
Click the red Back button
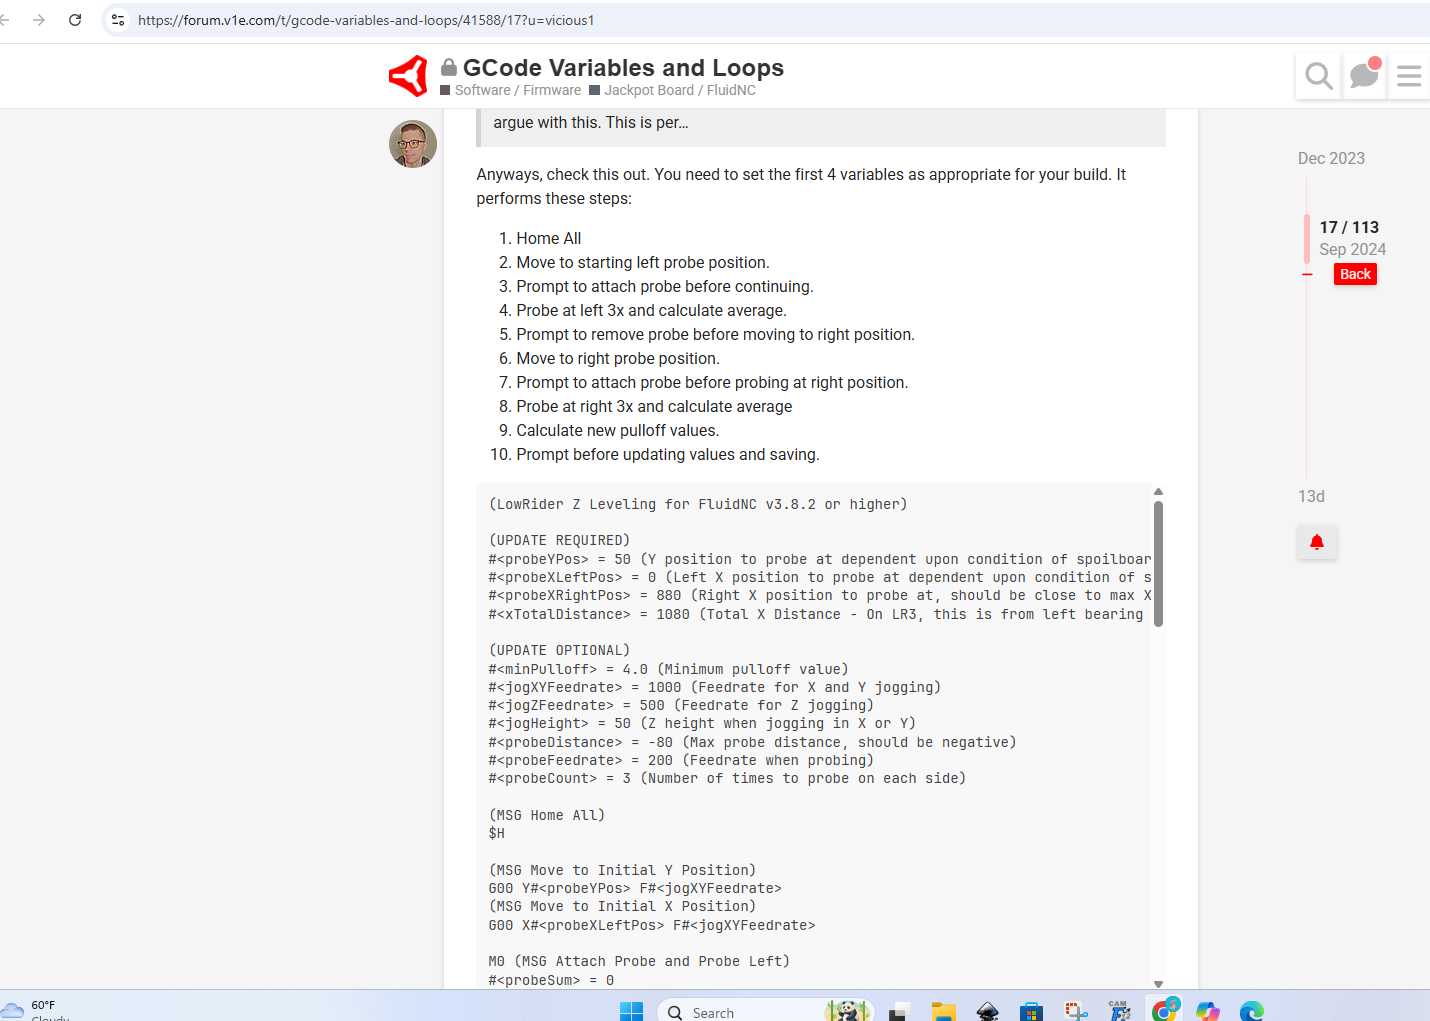[x=1355, y=274]
